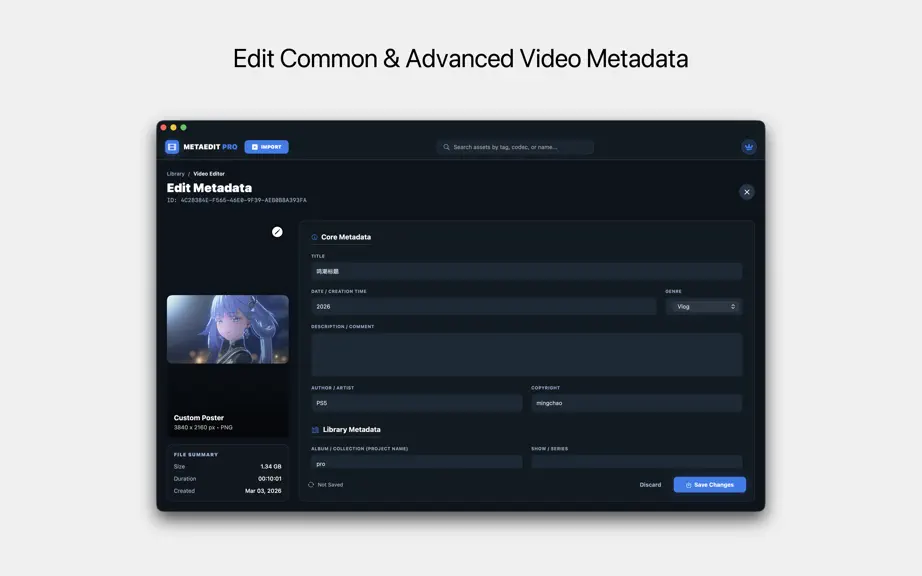Open the crown premium icon

pyautogui.click(x=749, y=147)
